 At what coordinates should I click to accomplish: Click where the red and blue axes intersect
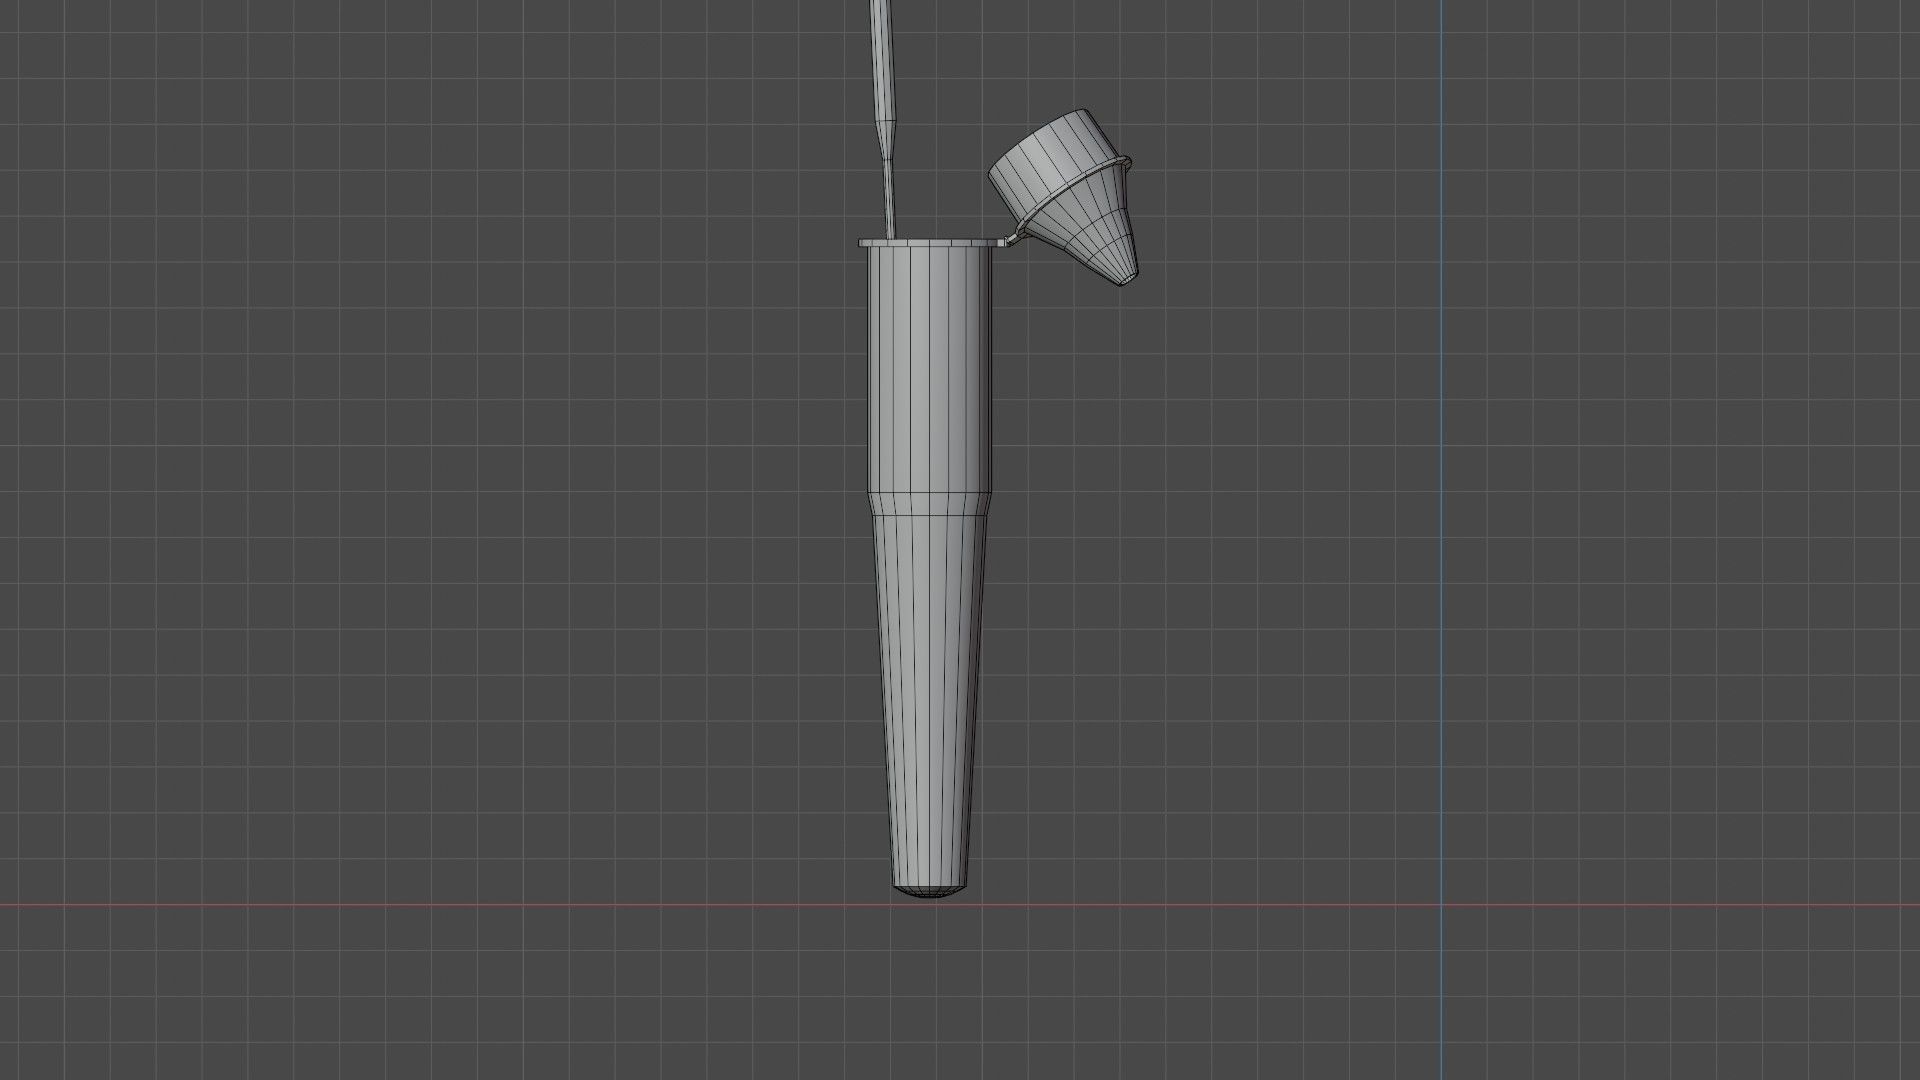pyautogui.click(x=1441, y=906)
